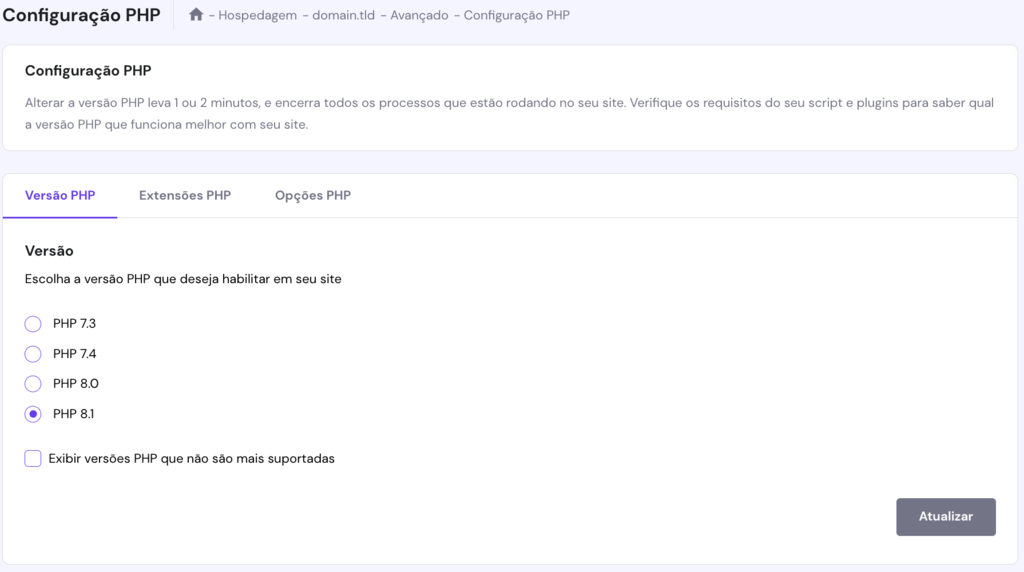Click Configuração PHP breadcrumb item
This screenshot has width=1024, height=572.
coord(517,15)
